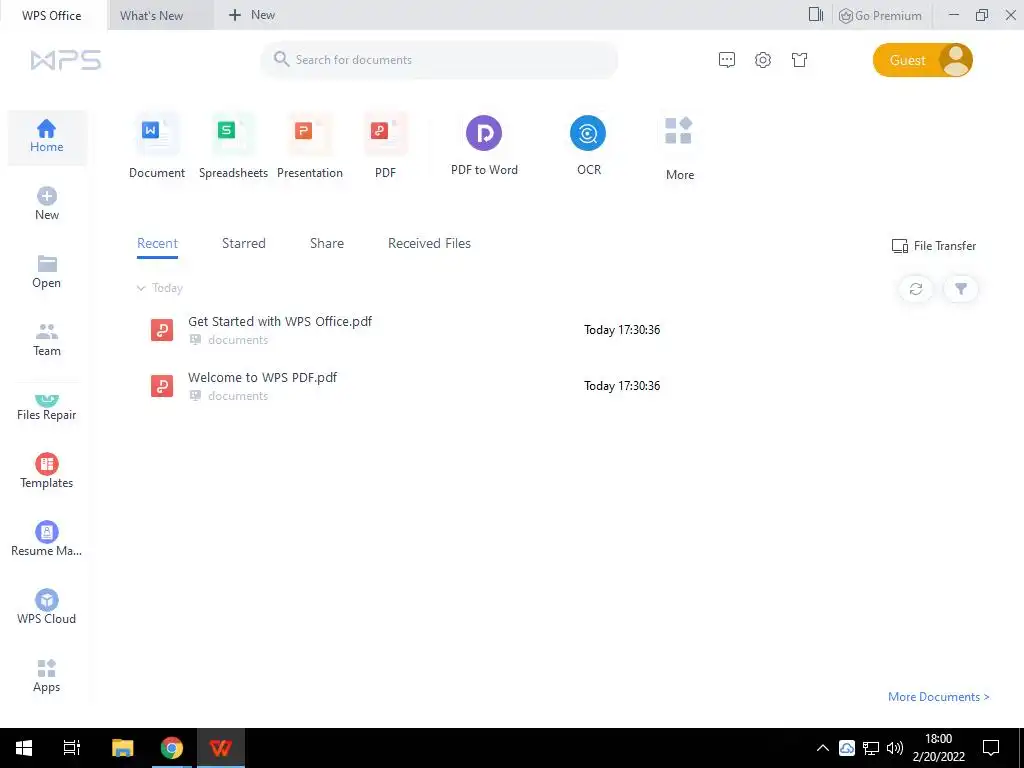Screen dimensions: 1024x768
Task: Open a New tab
Action: click(x=251, y=15)
